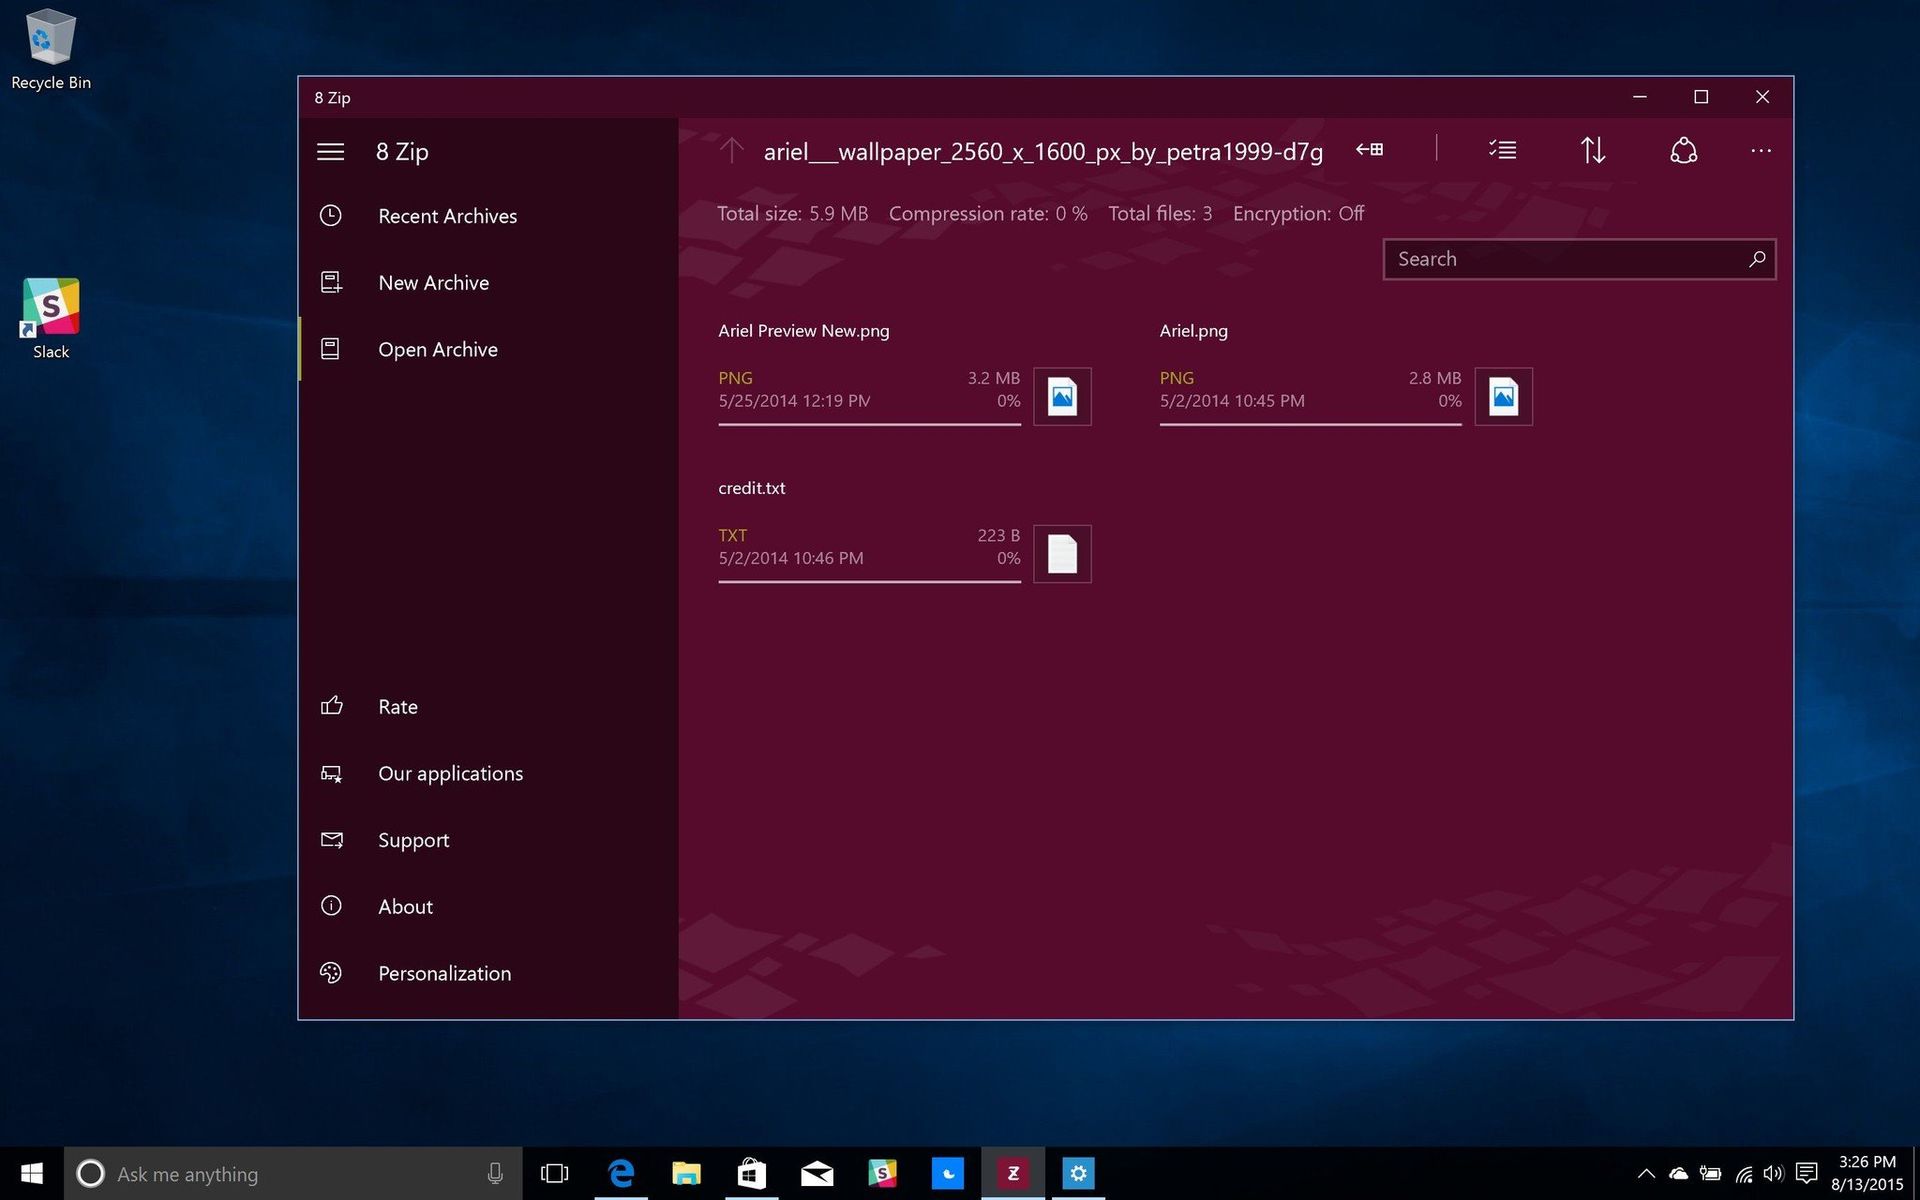Expand hidden icons in the system tray
The width and height of the screenshot is (1920, 1200).
pos(1646,1173)
